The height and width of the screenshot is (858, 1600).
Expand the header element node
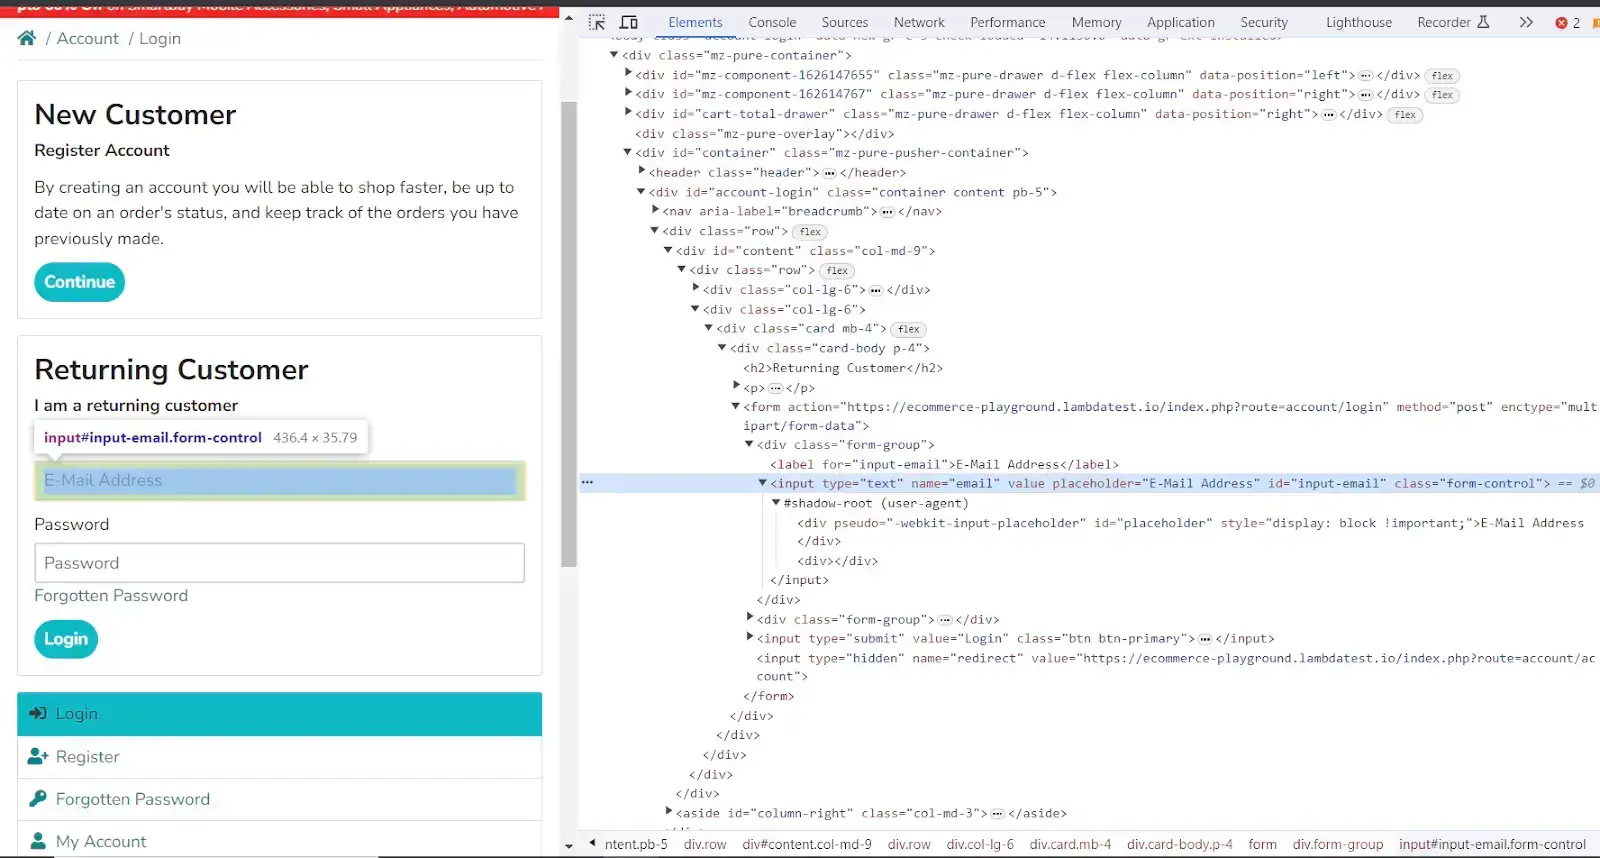pos(641,172)
